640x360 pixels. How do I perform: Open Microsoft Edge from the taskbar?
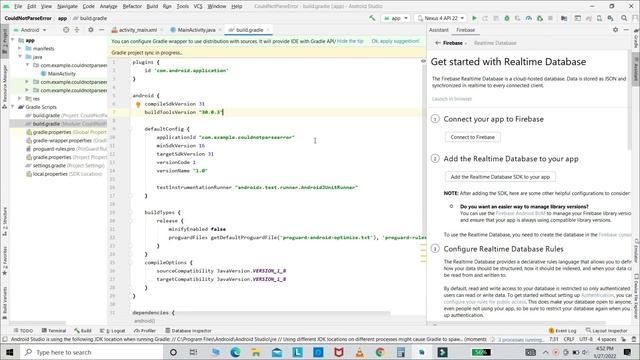[x=235, y=352]
